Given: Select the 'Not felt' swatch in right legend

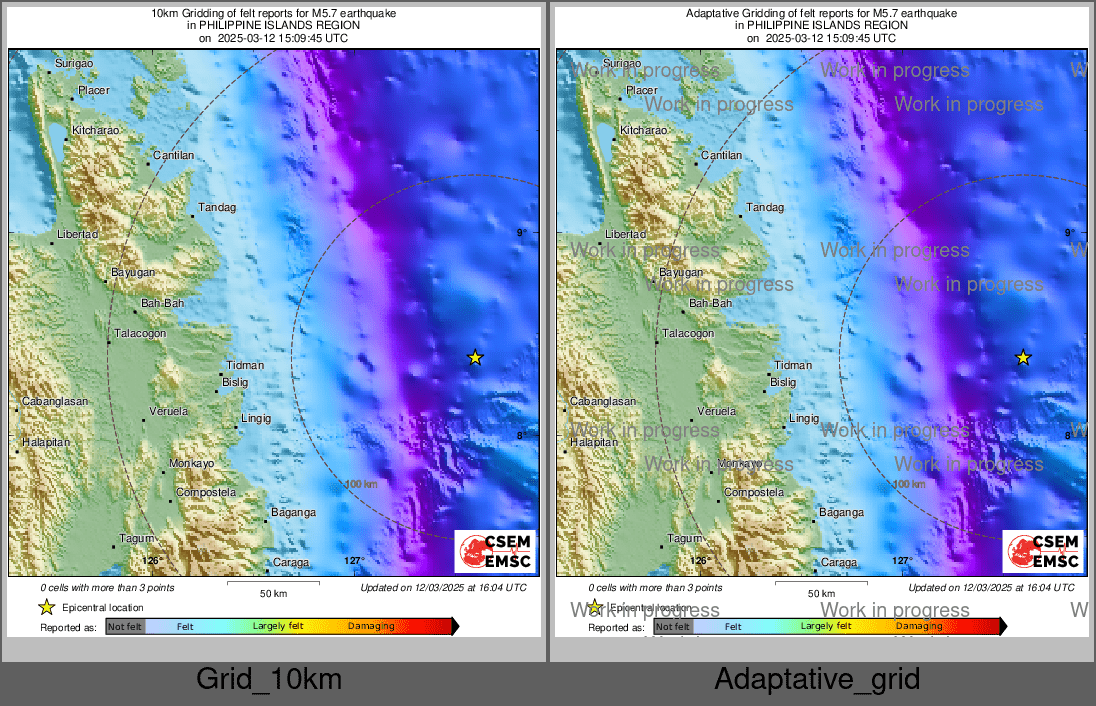Looking at the screenshot, I should 673,627.
